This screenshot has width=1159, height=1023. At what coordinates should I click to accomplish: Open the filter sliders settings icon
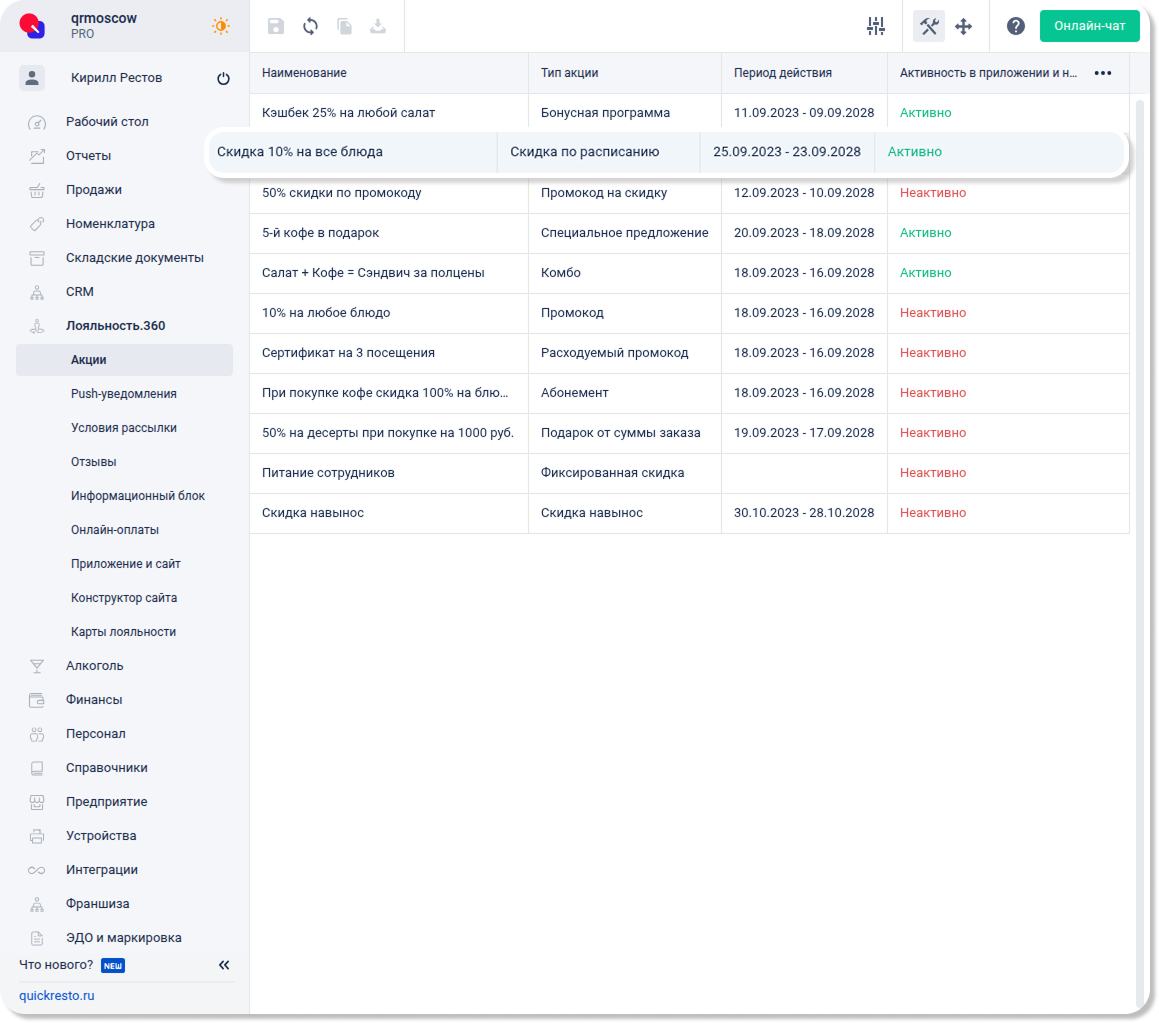[876, 27]
